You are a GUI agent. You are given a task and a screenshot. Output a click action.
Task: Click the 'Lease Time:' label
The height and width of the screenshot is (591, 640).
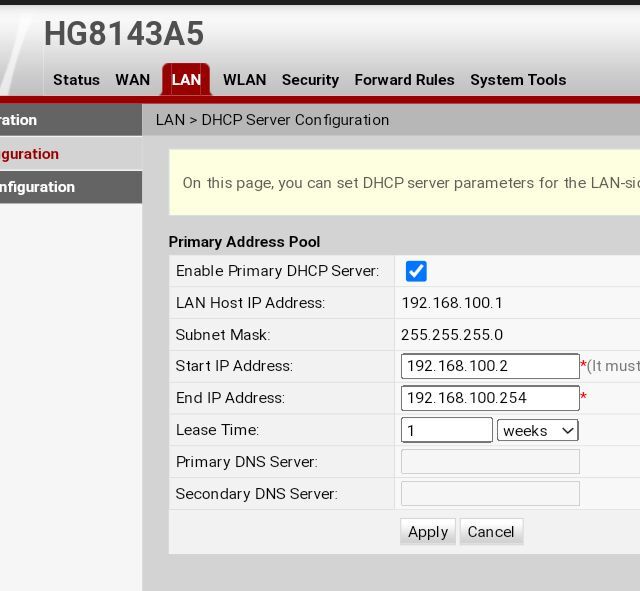point(217,430)
